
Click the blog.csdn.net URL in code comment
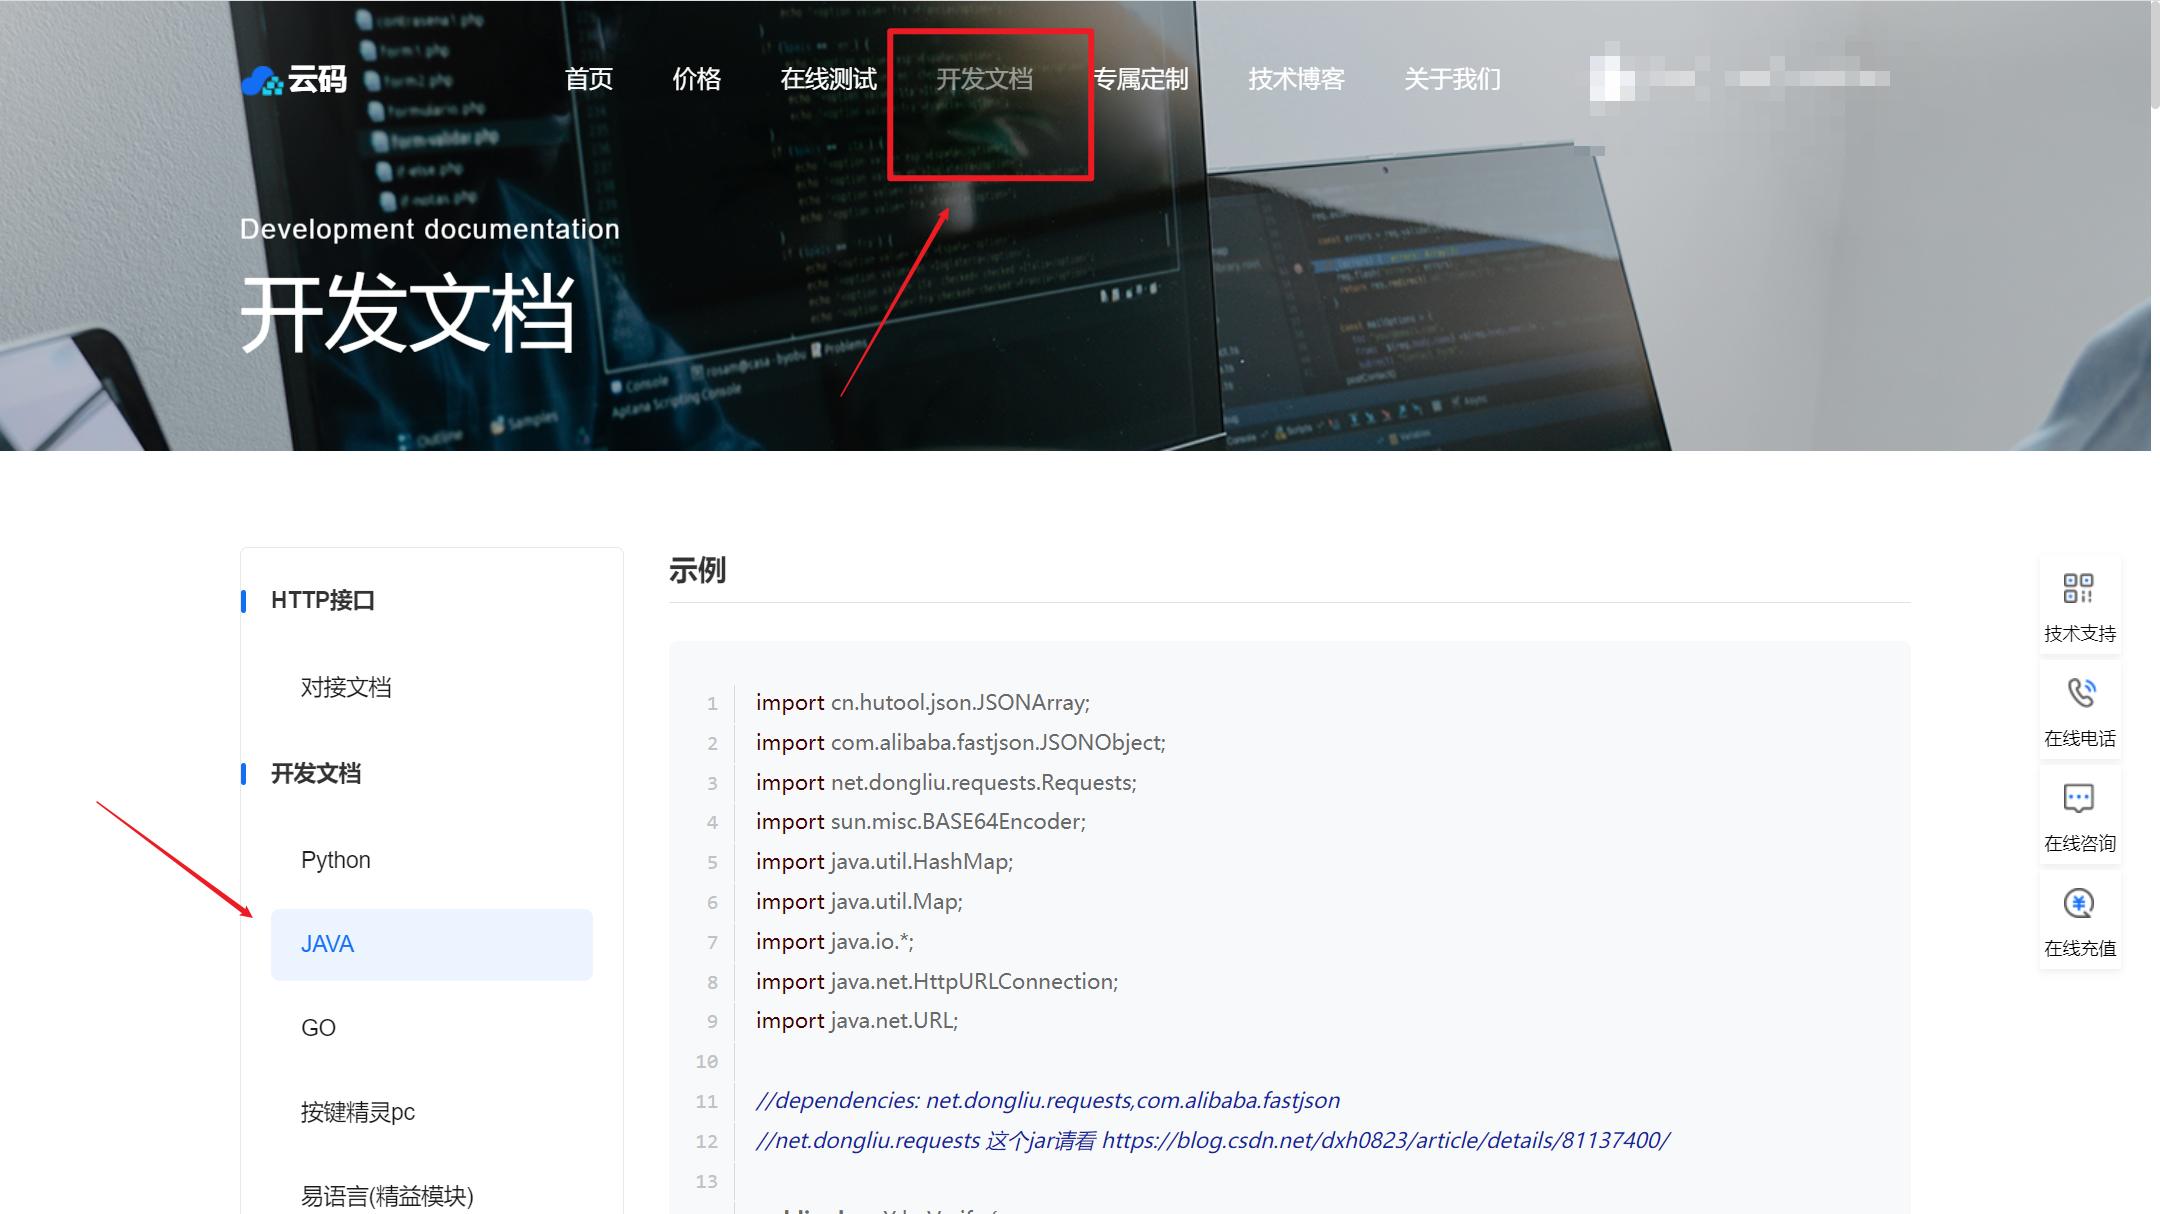pos(1385,1140)
